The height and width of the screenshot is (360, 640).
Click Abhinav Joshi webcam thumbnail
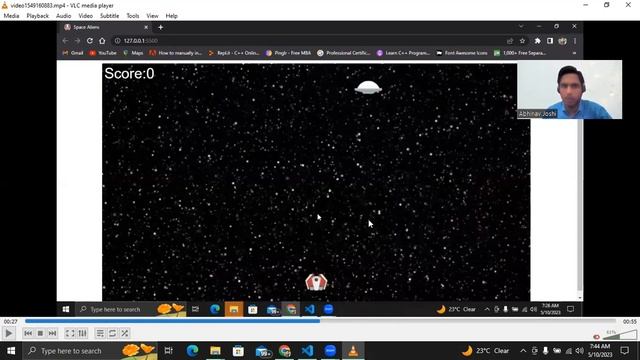pyautogui.click(x=570, y=90)
